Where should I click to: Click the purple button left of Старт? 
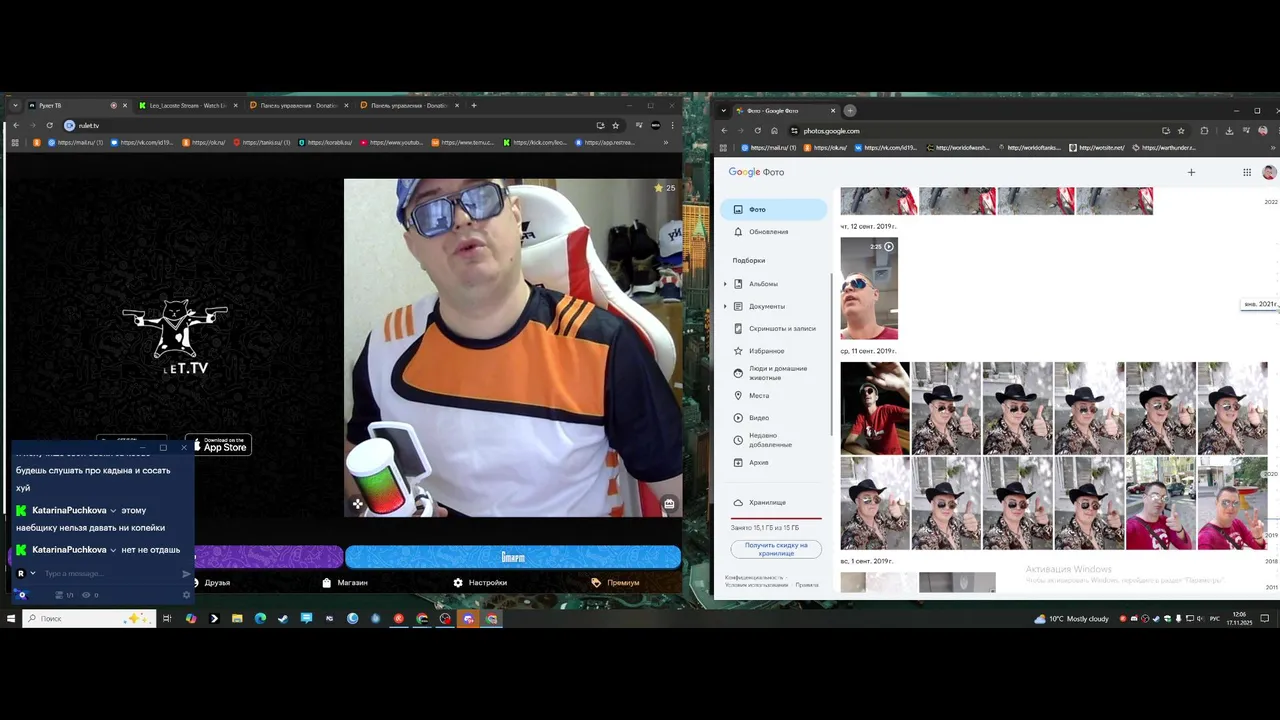click(x=268, y=557)
